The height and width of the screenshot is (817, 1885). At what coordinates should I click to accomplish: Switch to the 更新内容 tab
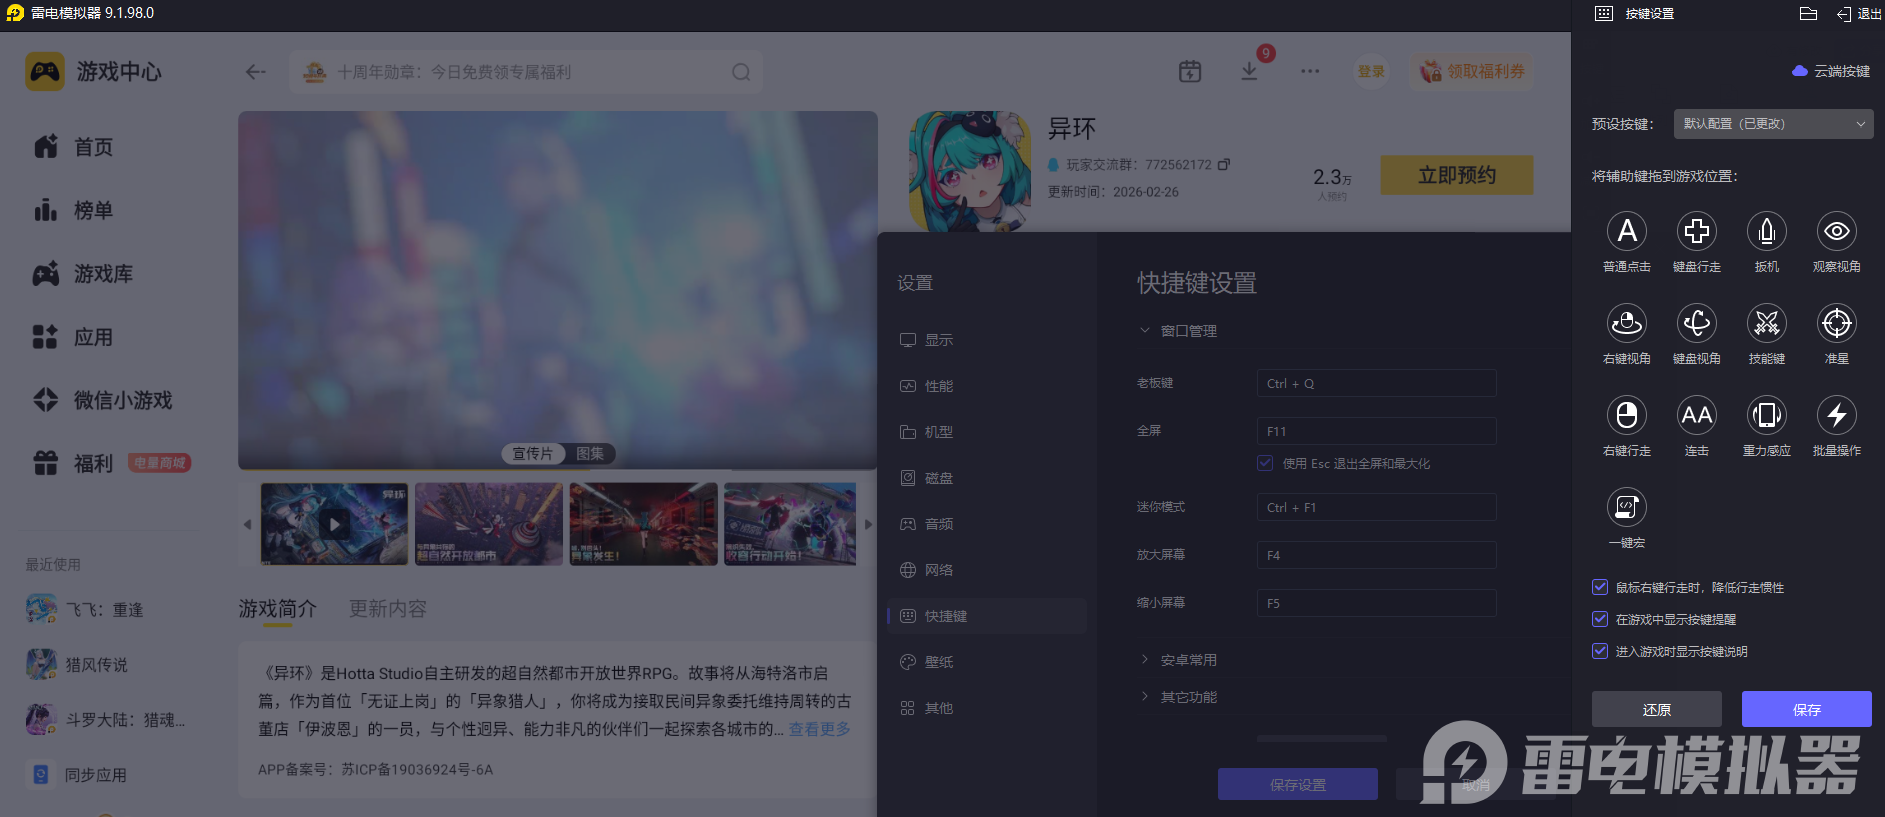tap(388, 609)
